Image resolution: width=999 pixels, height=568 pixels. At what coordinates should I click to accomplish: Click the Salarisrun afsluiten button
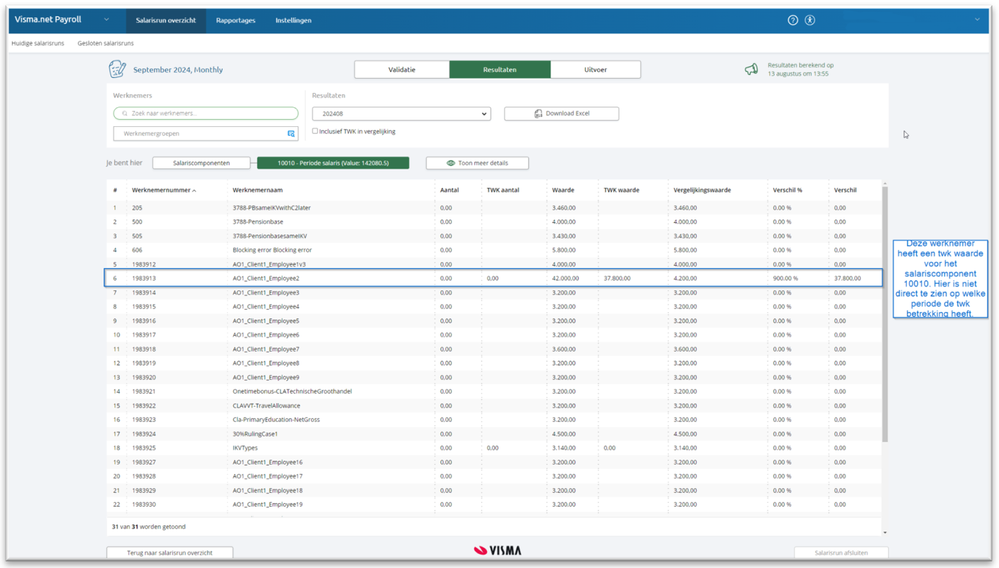[841, 553]
